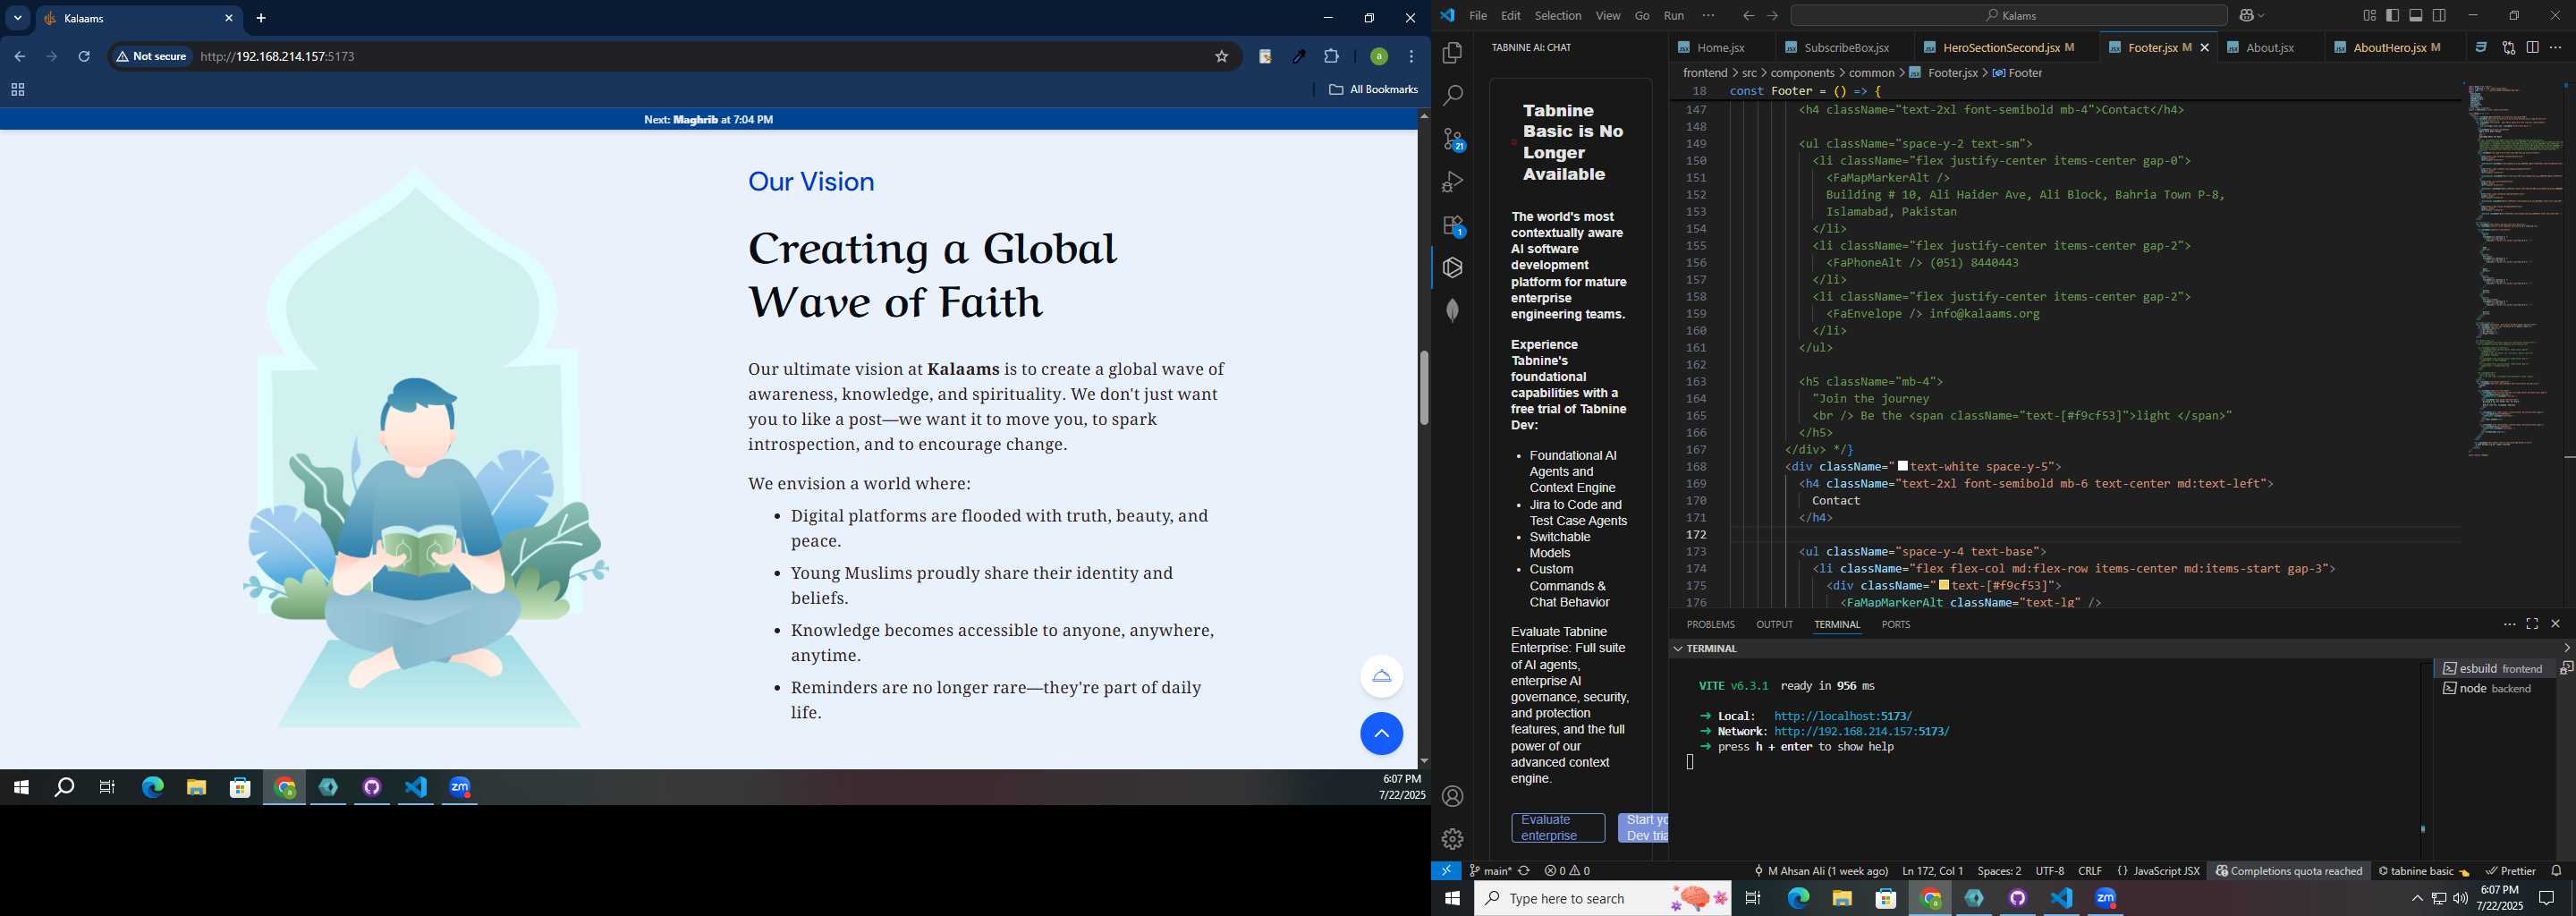The height and width of the screenshot is (916, 2576).
Task: Split the editor right
Action: pyautogui.click(x=2532, y=48)
